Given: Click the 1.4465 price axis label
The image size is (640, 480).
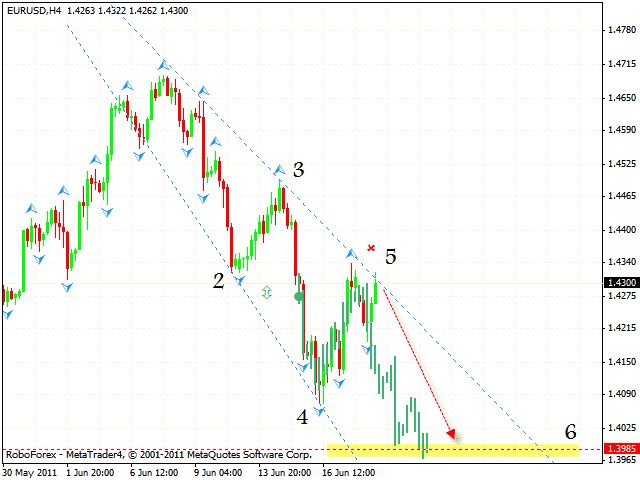Looking at the screenshot, I should tap(622, 196).
